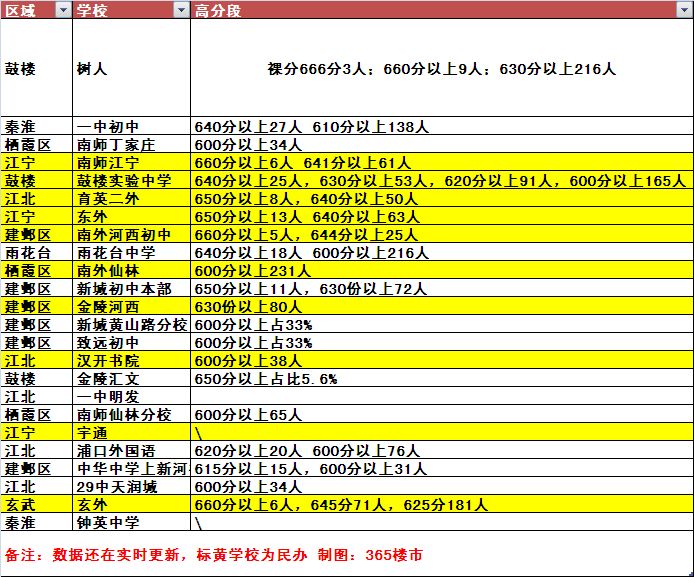Click the 裸分666分3人 score cell

[x=442, y=68]
